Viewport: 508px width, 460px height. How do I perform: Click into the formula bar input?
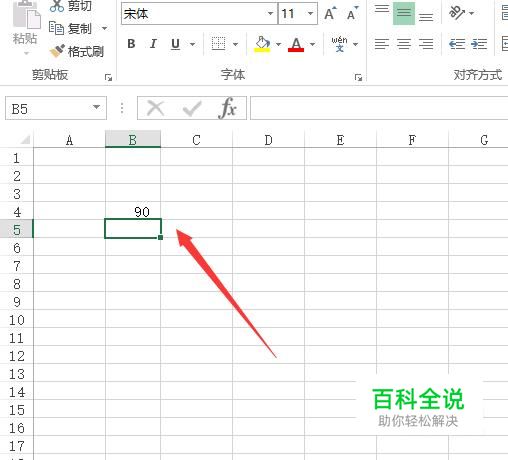pos(379,108)
